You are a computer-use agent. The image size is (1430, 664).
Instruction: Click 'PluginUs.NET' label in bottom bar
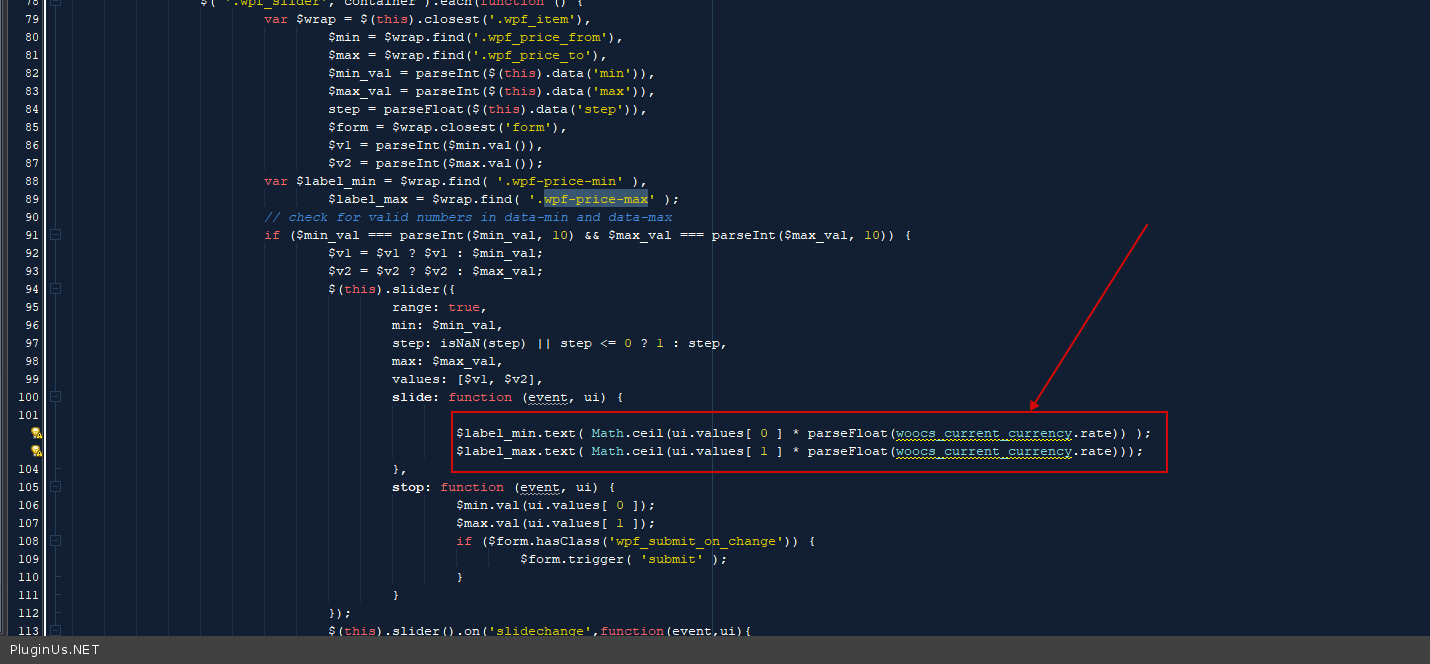tap(54, 650)
